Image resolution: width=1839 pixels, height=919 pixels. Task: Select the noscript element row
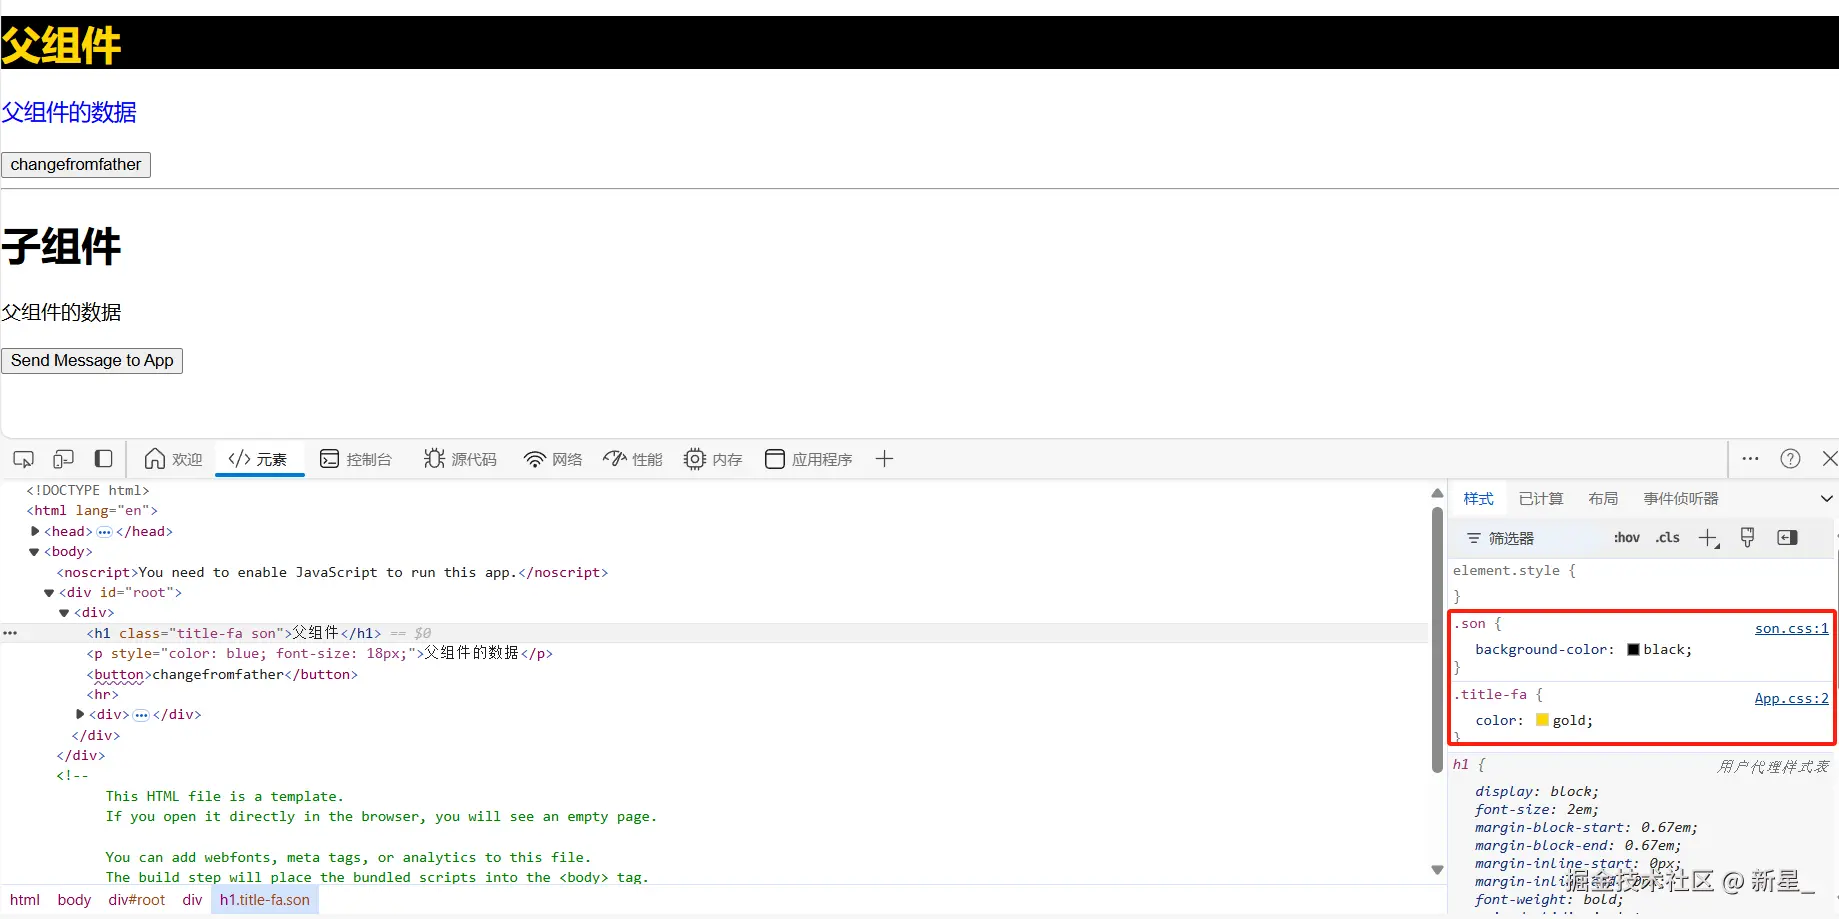point(713,572)
